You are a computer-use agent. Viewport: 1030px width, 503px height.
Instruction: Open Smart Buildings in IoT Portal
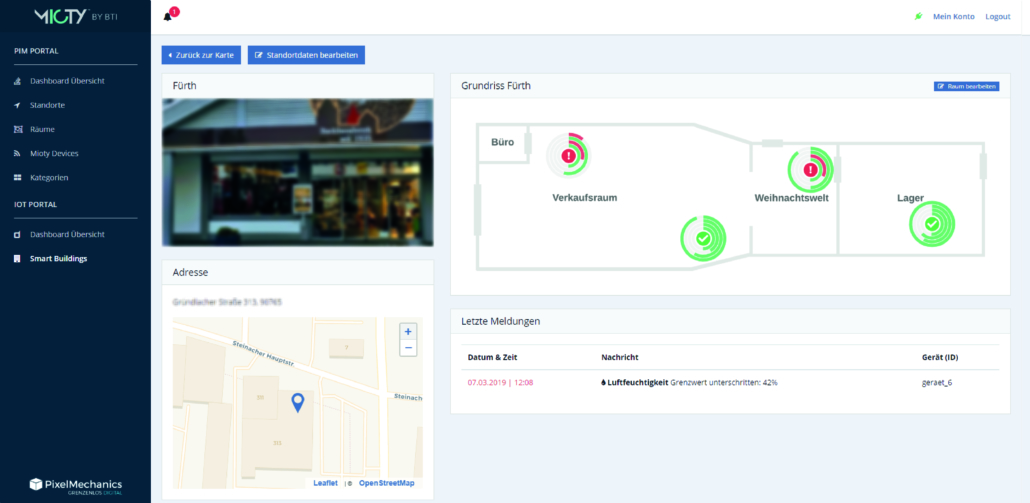pyautogui.click(x=58, y=258)
